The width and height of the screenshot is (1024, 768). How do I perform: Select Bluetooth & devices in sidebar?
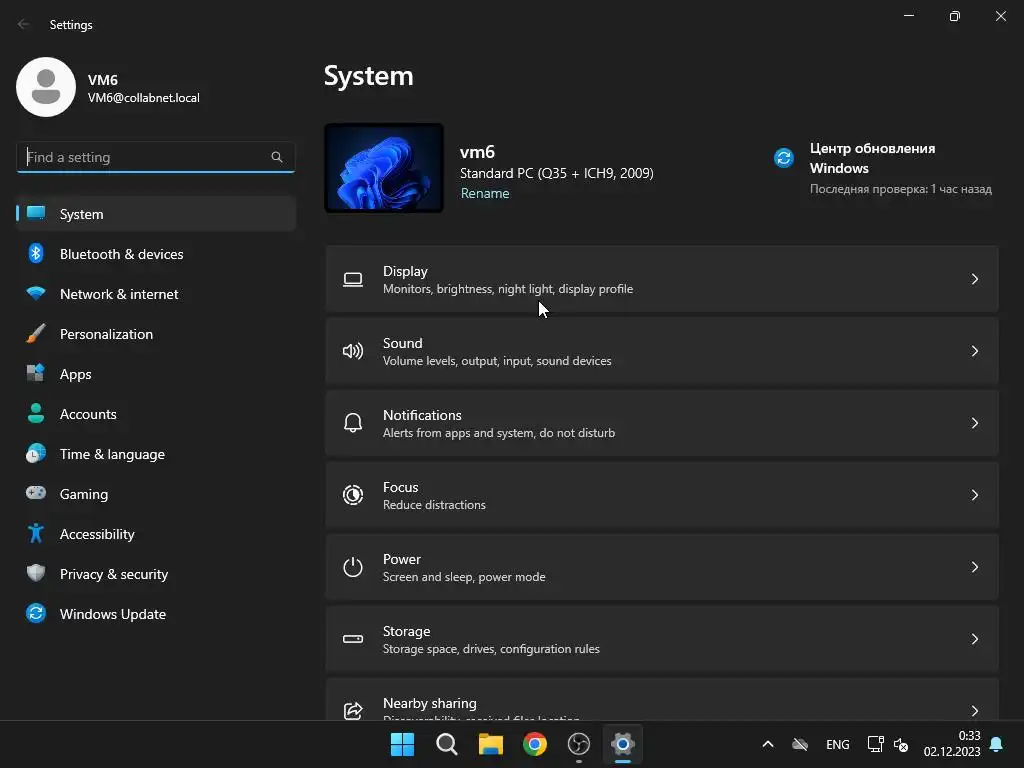(x=156, y=254)
